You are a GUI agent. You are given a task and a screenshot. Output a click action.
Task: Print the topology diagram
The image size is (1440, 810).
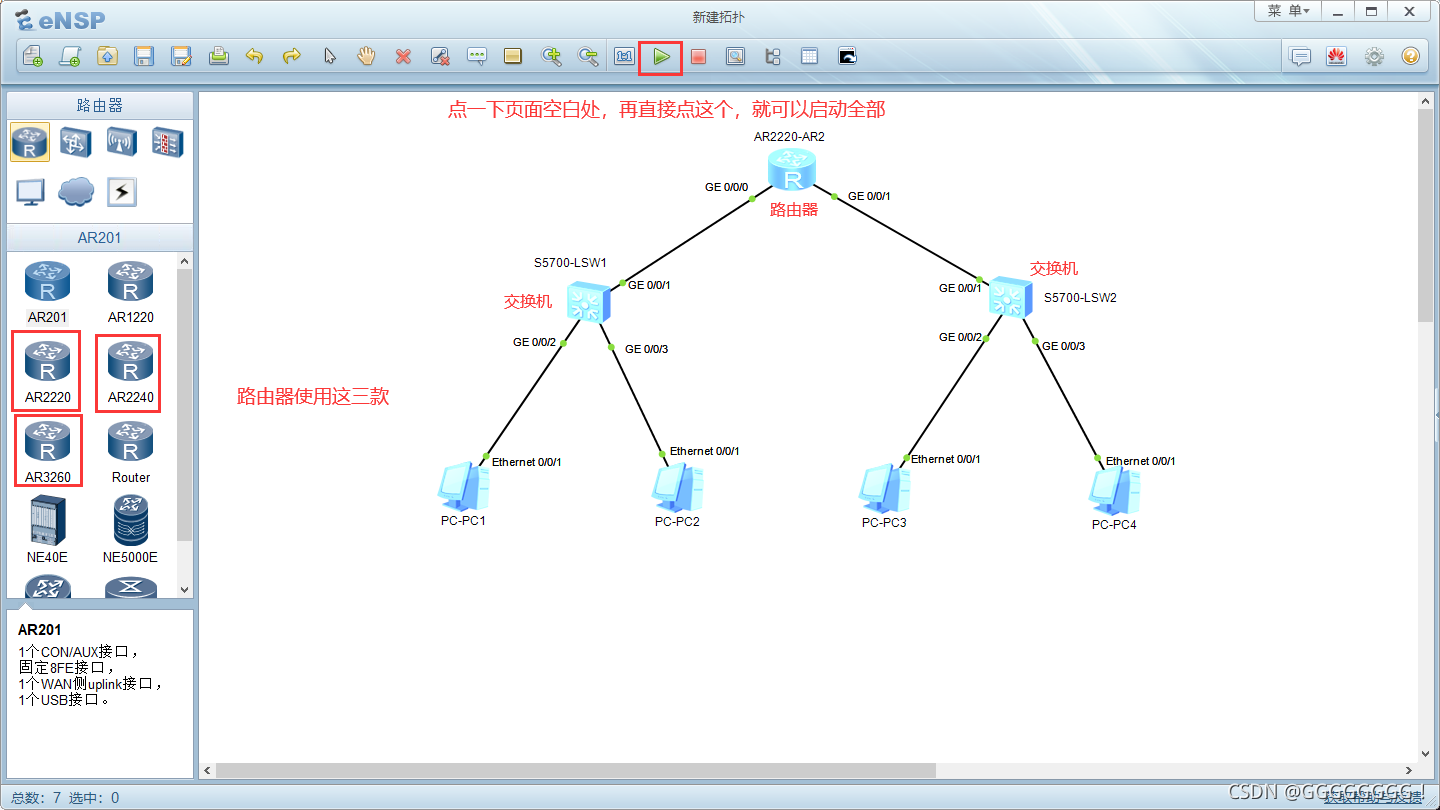tap(219, 56)
